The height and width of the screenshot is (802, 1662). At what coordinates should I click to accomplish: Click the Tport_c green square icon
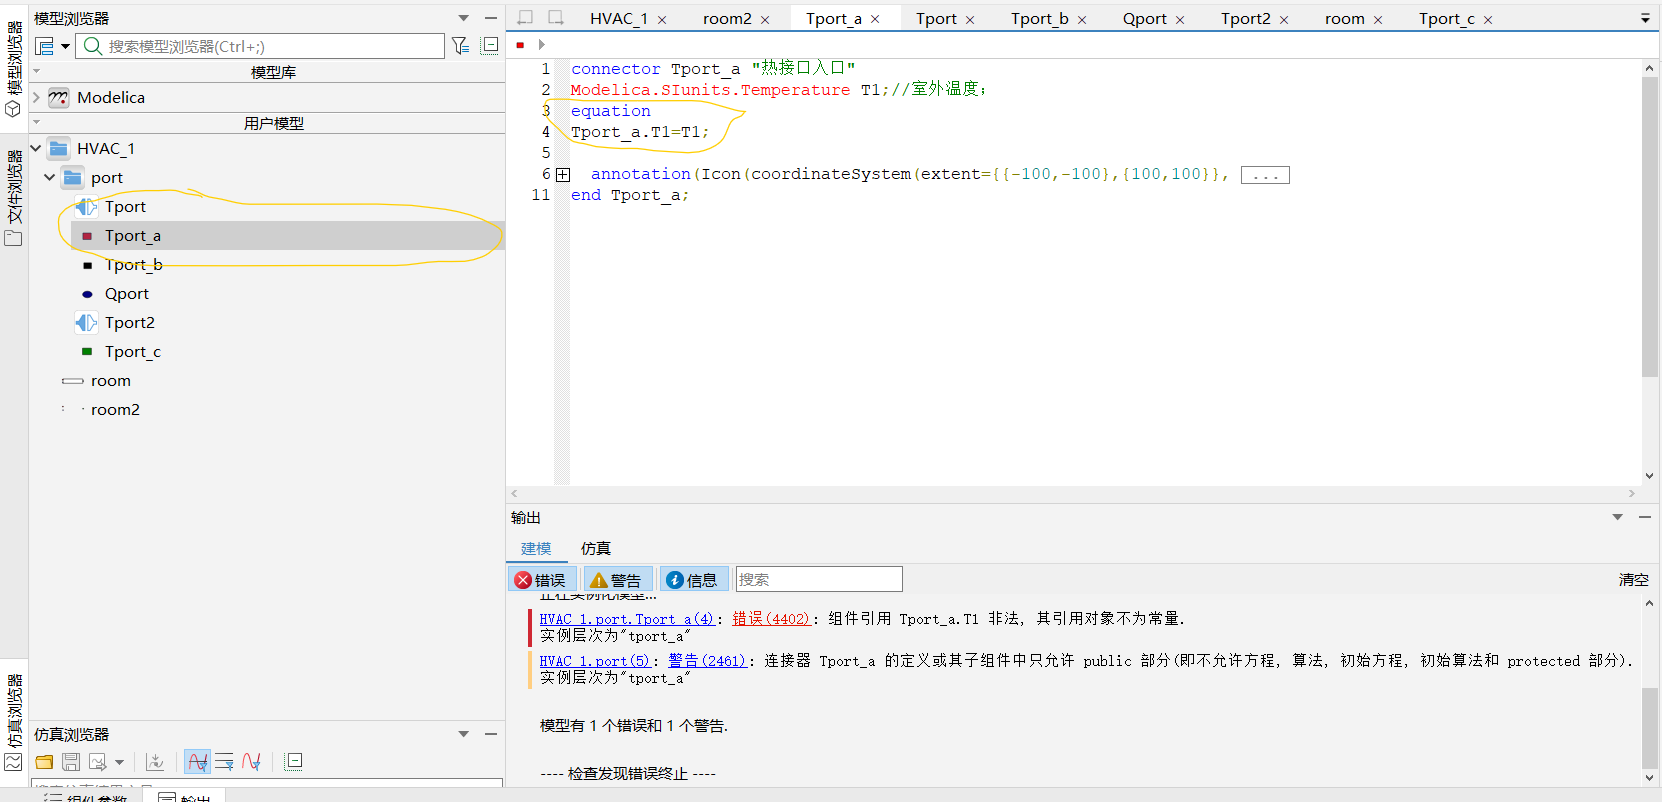[x=87, y=351]
